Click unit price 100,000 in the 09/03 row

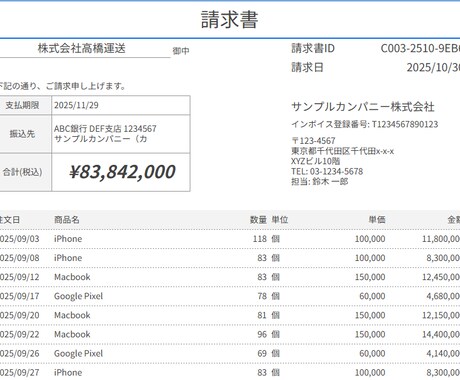click(370, 239)
